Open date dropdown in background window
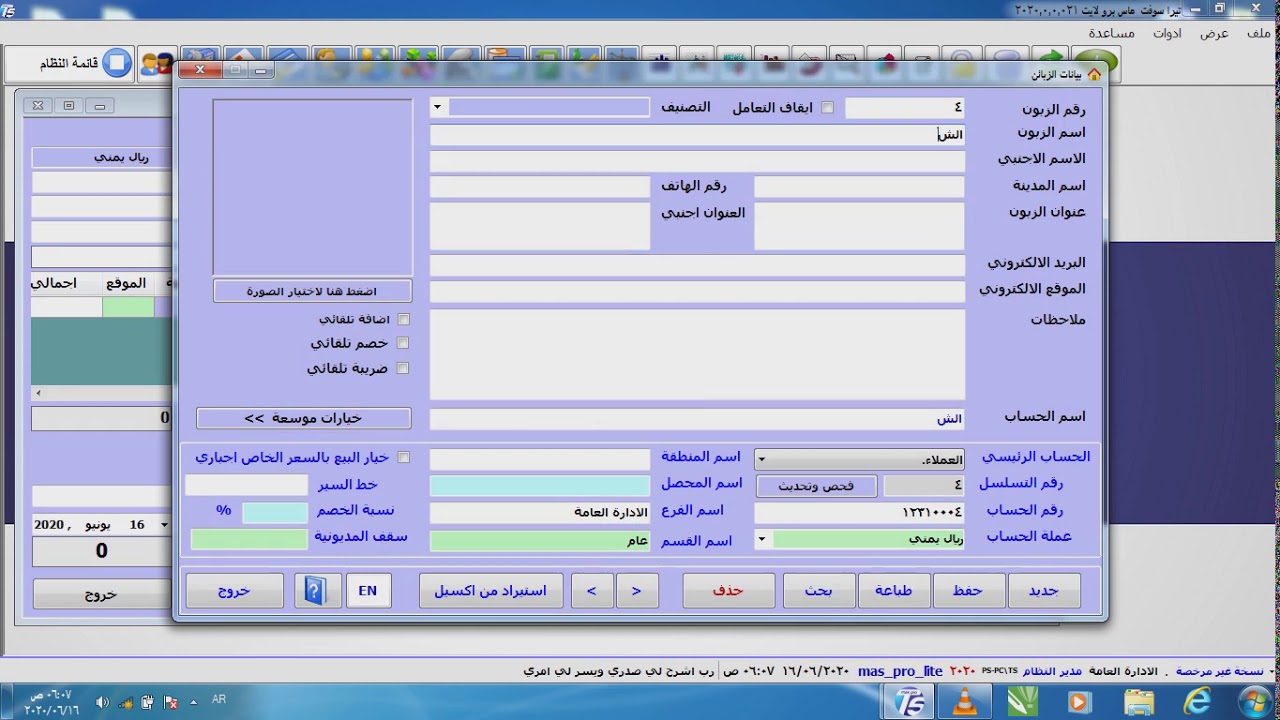 coord(165,525)
